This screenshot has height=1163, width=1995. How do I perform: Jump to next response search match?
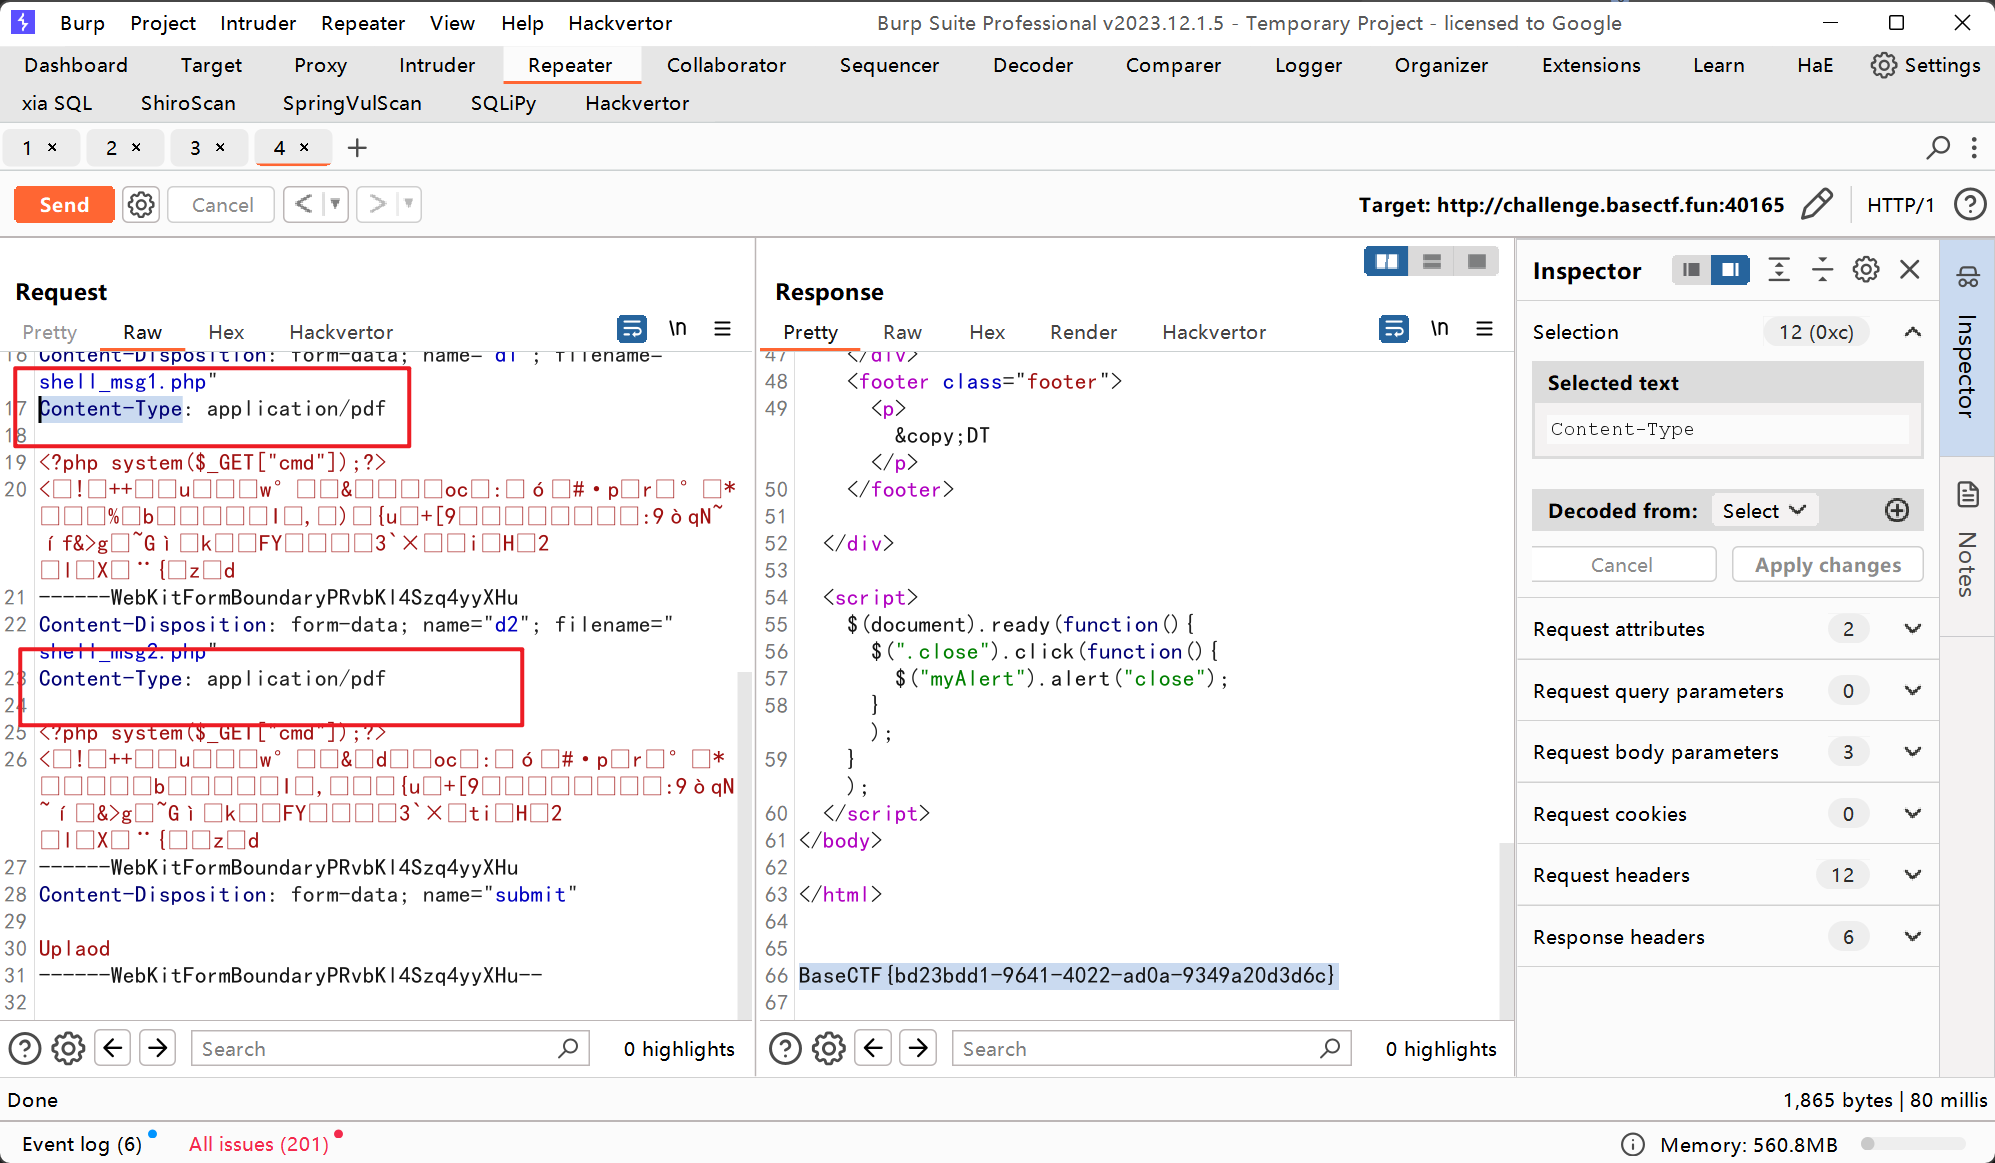coord(918,1048)
